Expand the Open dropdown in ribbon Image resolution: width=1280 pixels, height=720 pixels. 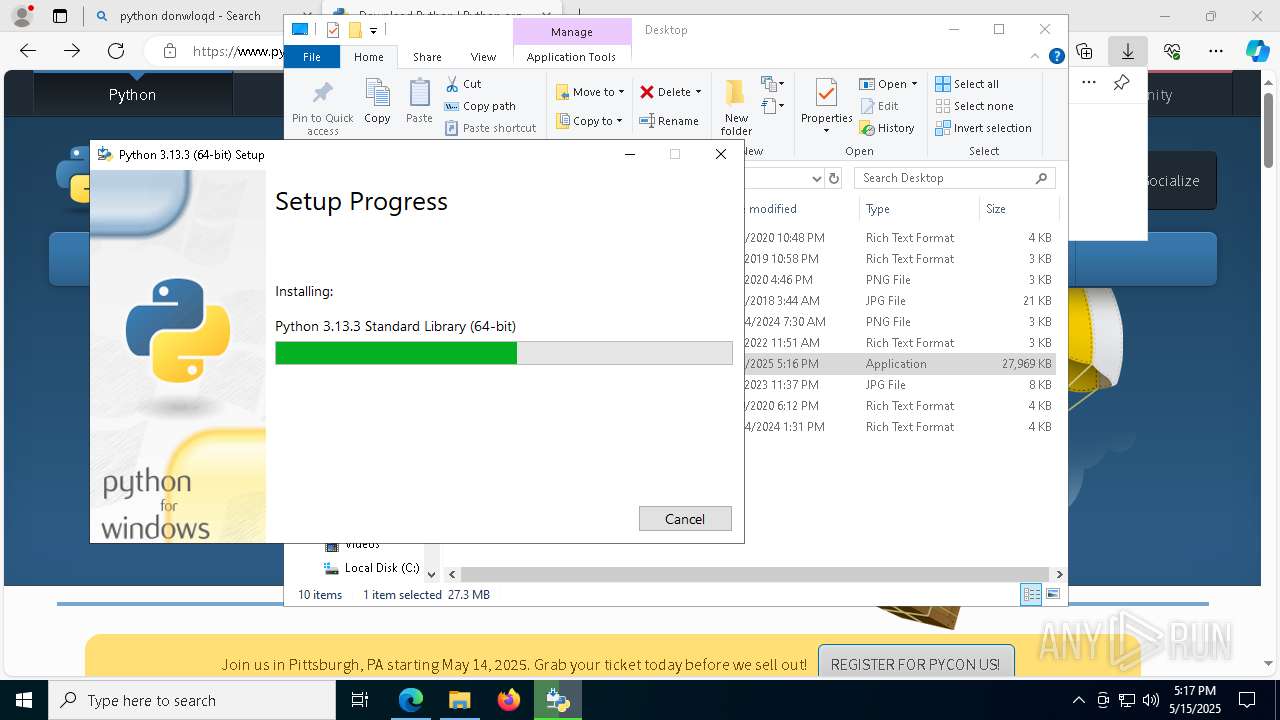click(914, 84)
